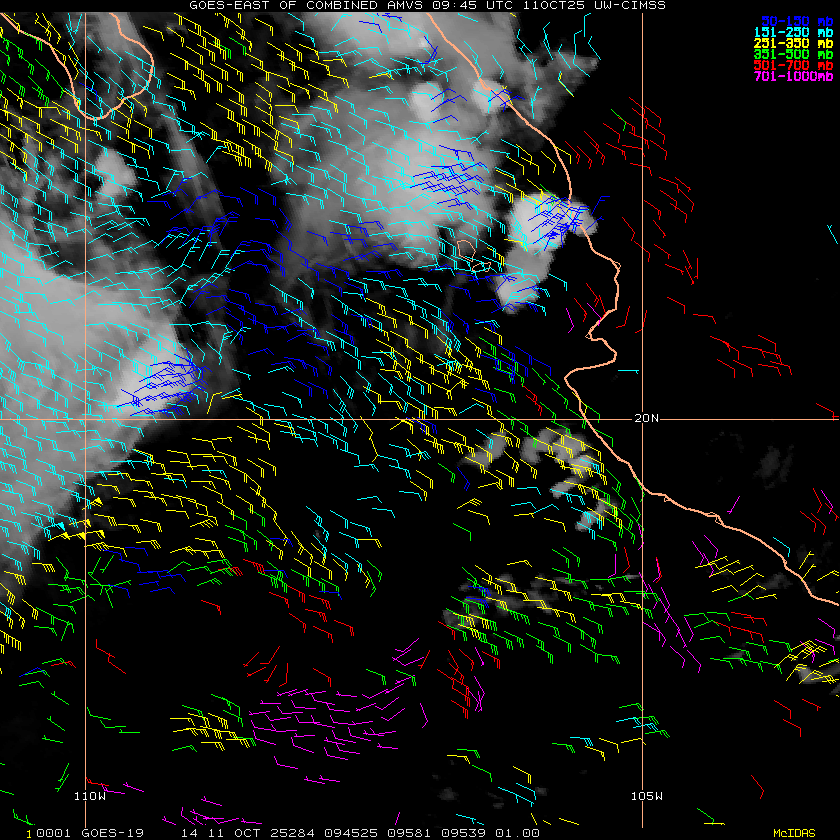This screenshot has width=840, height=840.
Task: Click the 01.00 value in footer
Action: 517,833
